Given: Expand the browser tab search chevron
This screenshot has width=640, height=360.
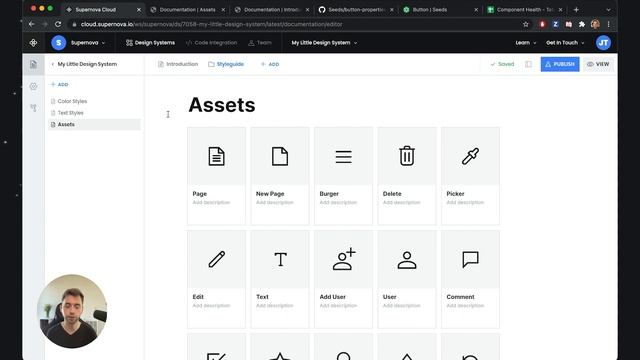Looking at the screenshot, I should [608, 9].
